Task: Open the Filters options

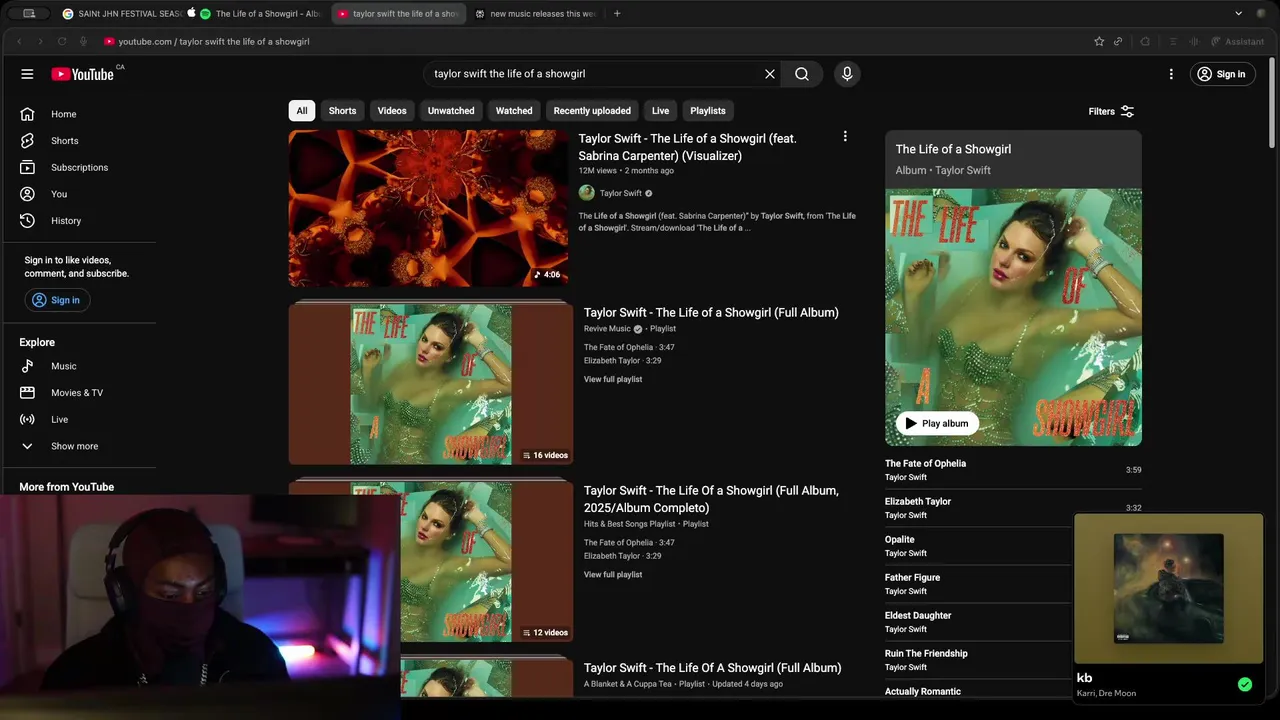Action: [1111, 111]
